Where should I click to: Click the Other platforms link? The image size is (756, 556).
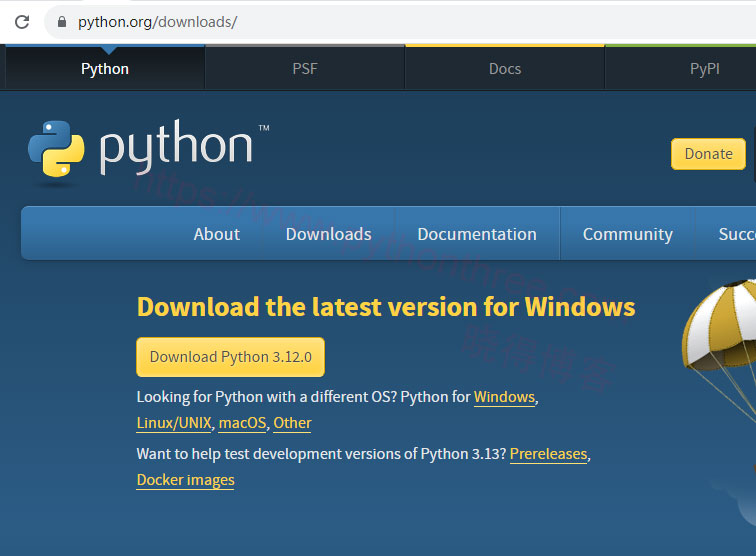[x=292, y=423]
